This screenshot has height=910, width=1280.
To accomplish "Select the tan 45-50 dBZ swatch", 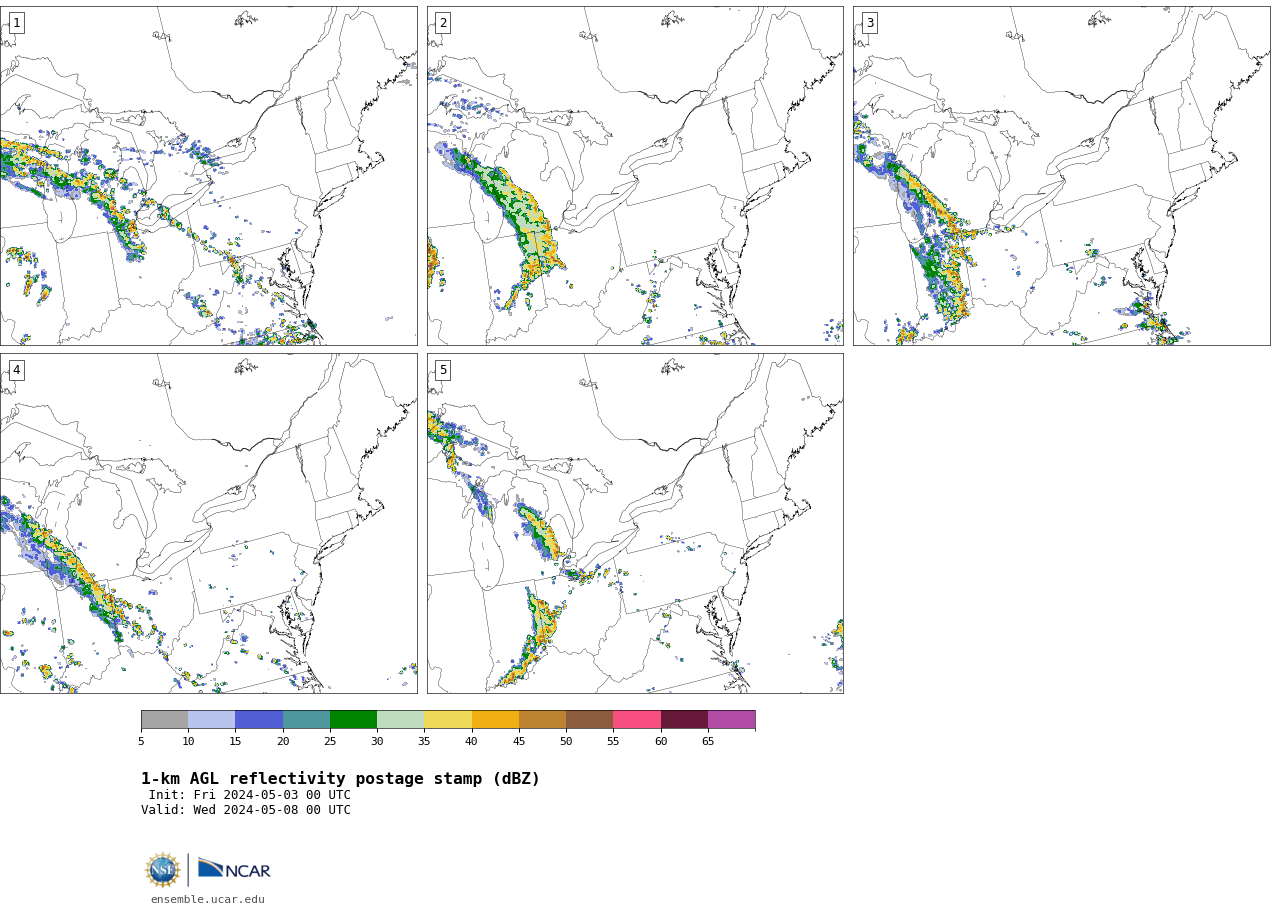I will 542,720.
